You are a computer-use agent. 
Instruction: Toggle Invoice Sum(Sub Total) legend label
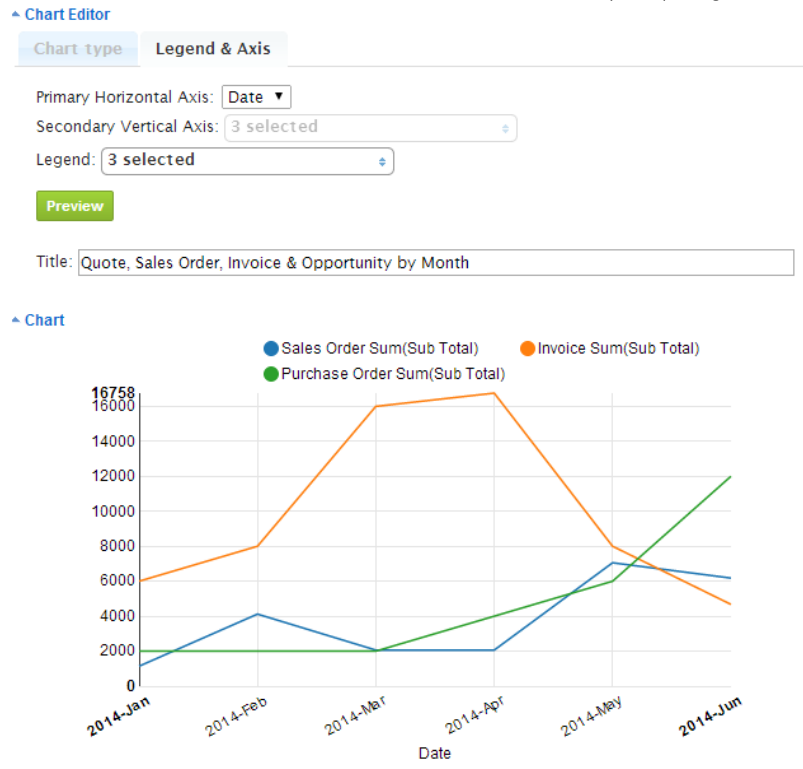click(618, 349)
